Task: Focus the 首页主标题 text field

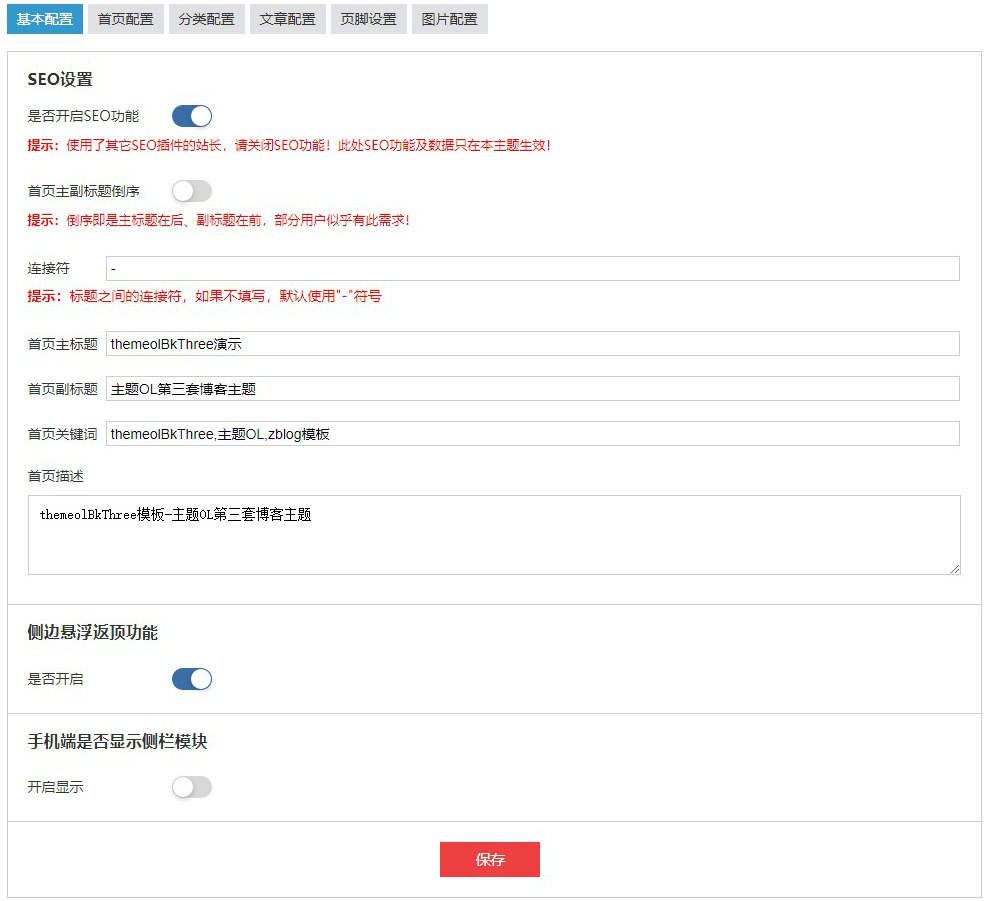Action: [532, 344]
